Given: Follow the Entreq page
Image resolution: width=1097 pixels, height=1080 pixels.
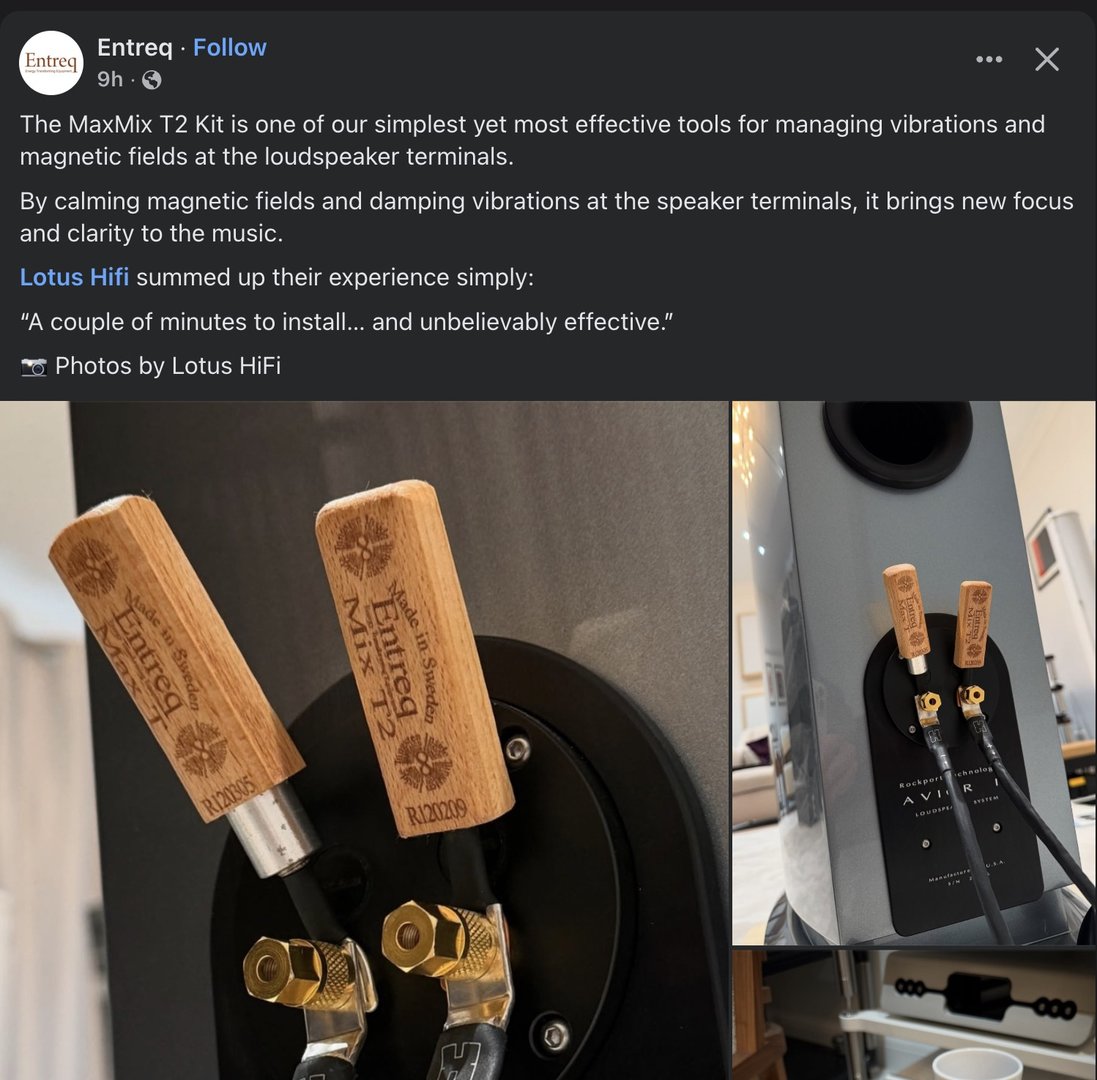Looking at the screenshot, I should 229,48.
